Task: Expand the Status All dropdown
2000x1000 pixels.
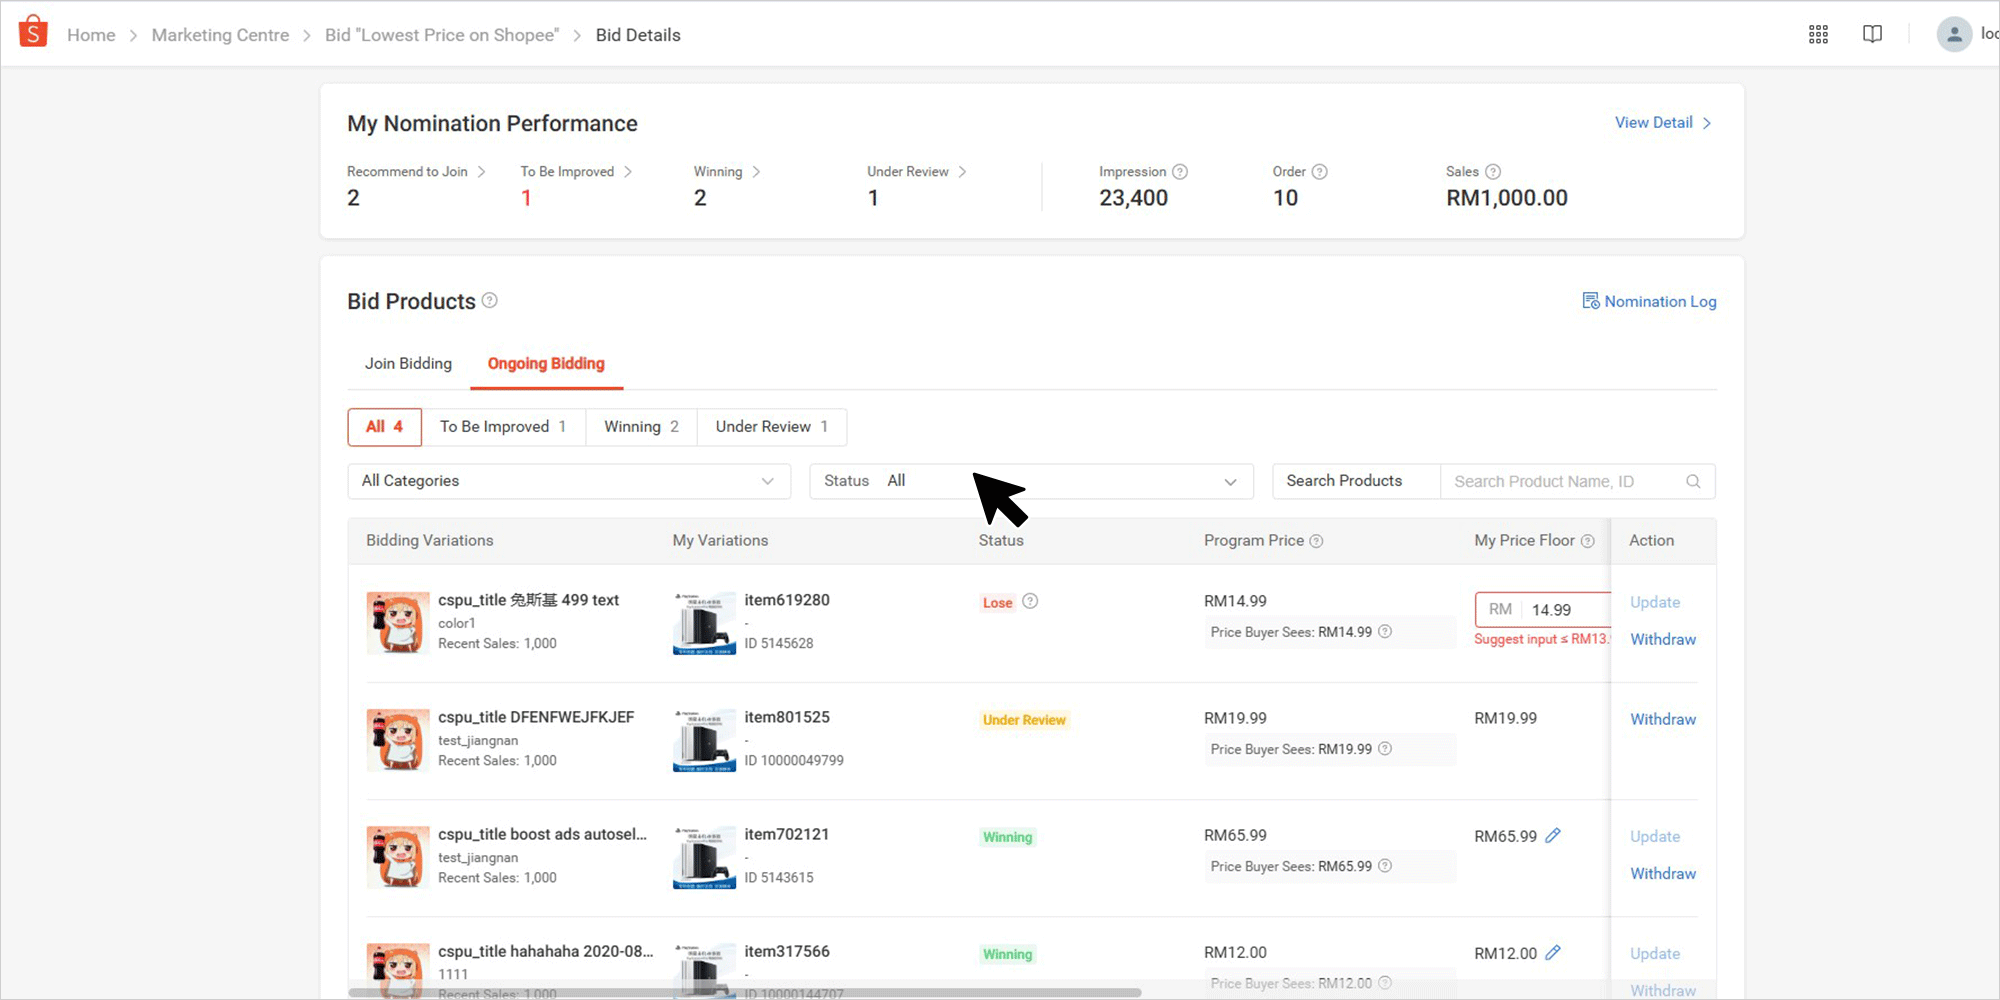Action: [x=1031, y=481]
